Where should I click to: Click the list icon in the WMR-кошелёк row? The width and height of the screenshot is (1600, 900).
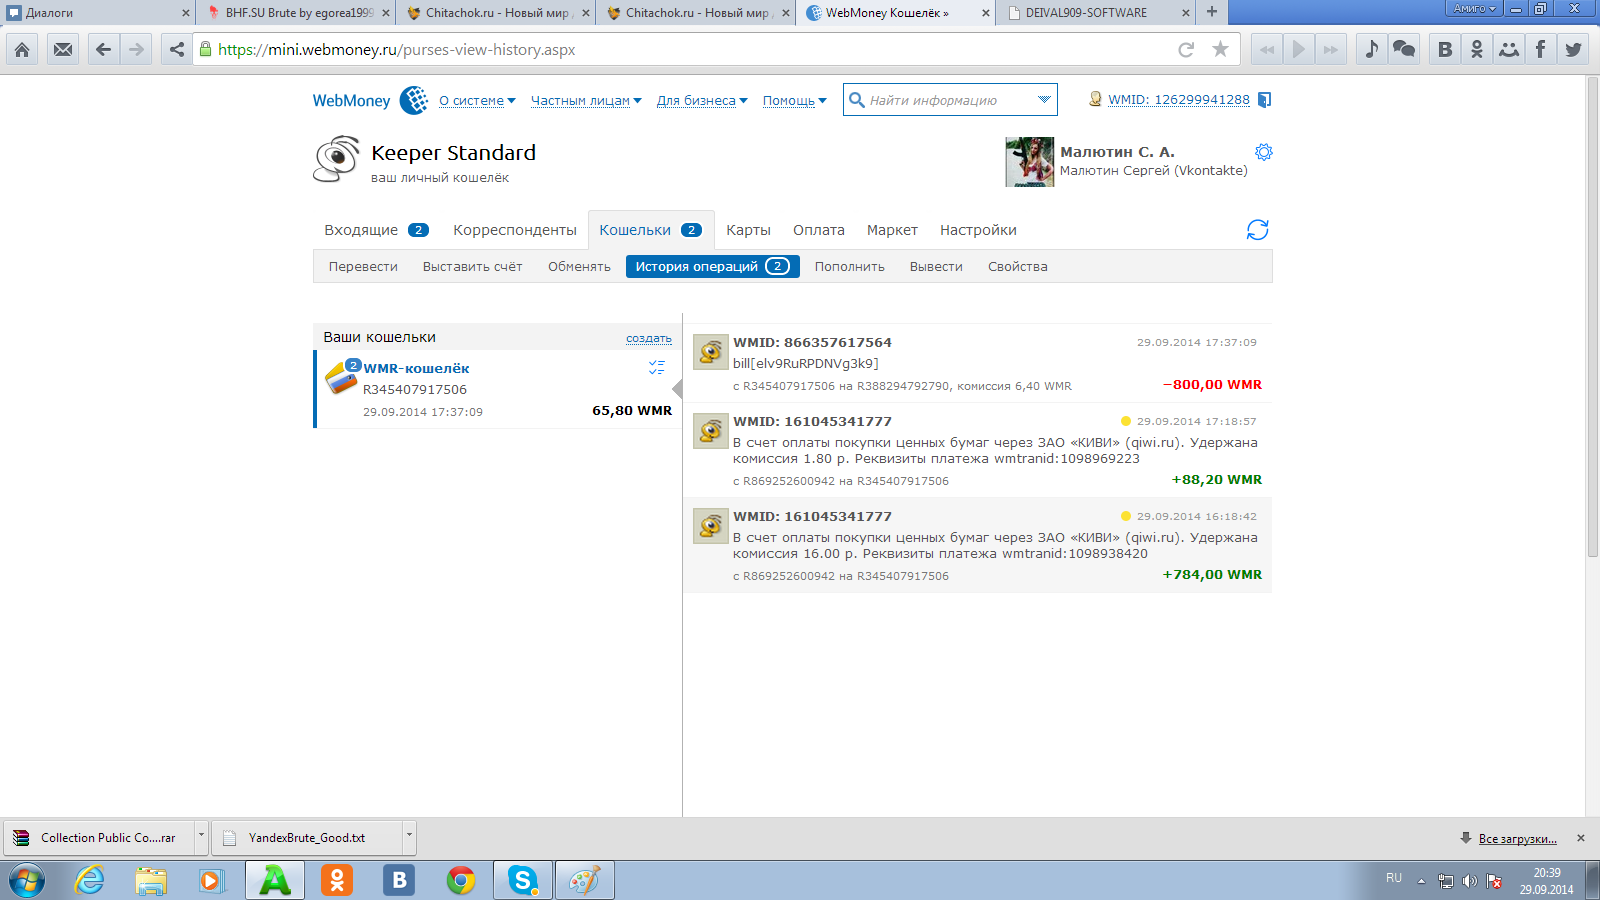656,368
